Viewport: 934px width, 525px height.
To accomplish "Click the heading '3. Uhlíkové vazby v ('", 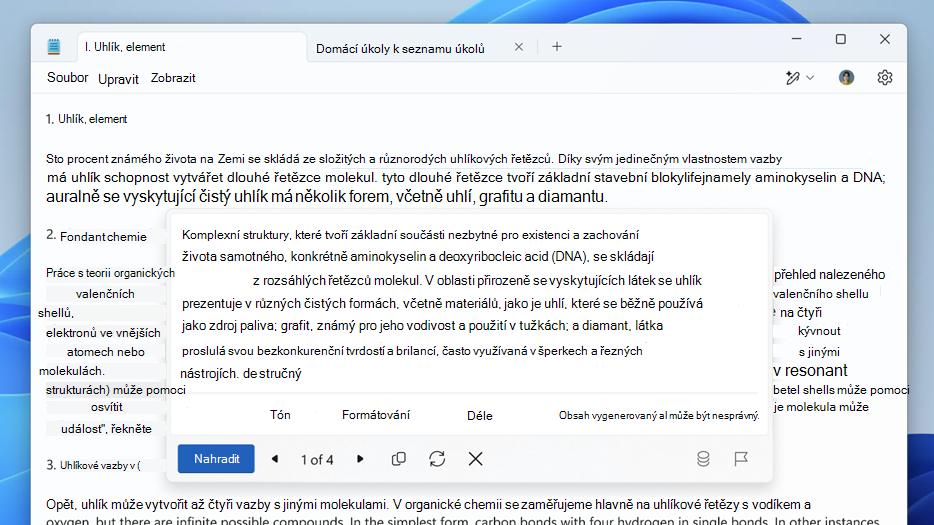I will tap(94, 465).
